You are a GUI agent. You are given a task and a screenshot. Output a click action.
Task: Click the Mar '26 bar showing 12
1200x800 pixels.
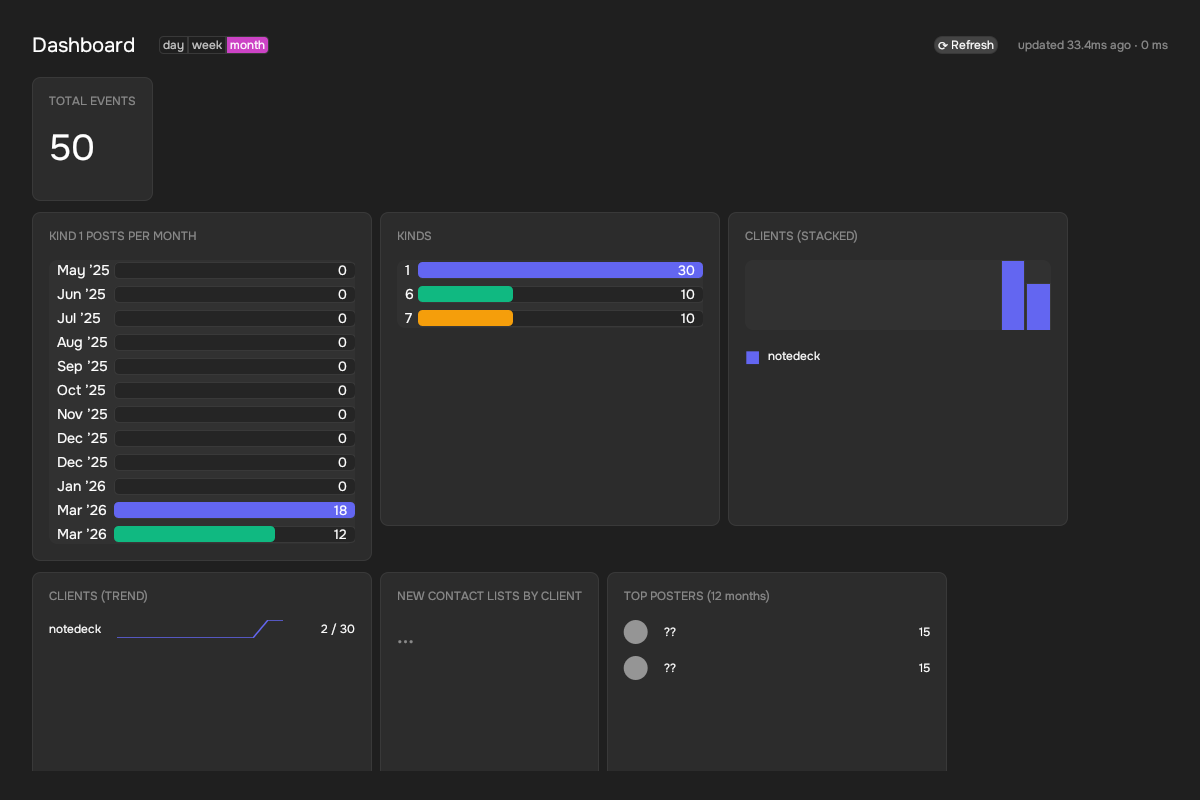pyautogui.click(x=194, y=534)
